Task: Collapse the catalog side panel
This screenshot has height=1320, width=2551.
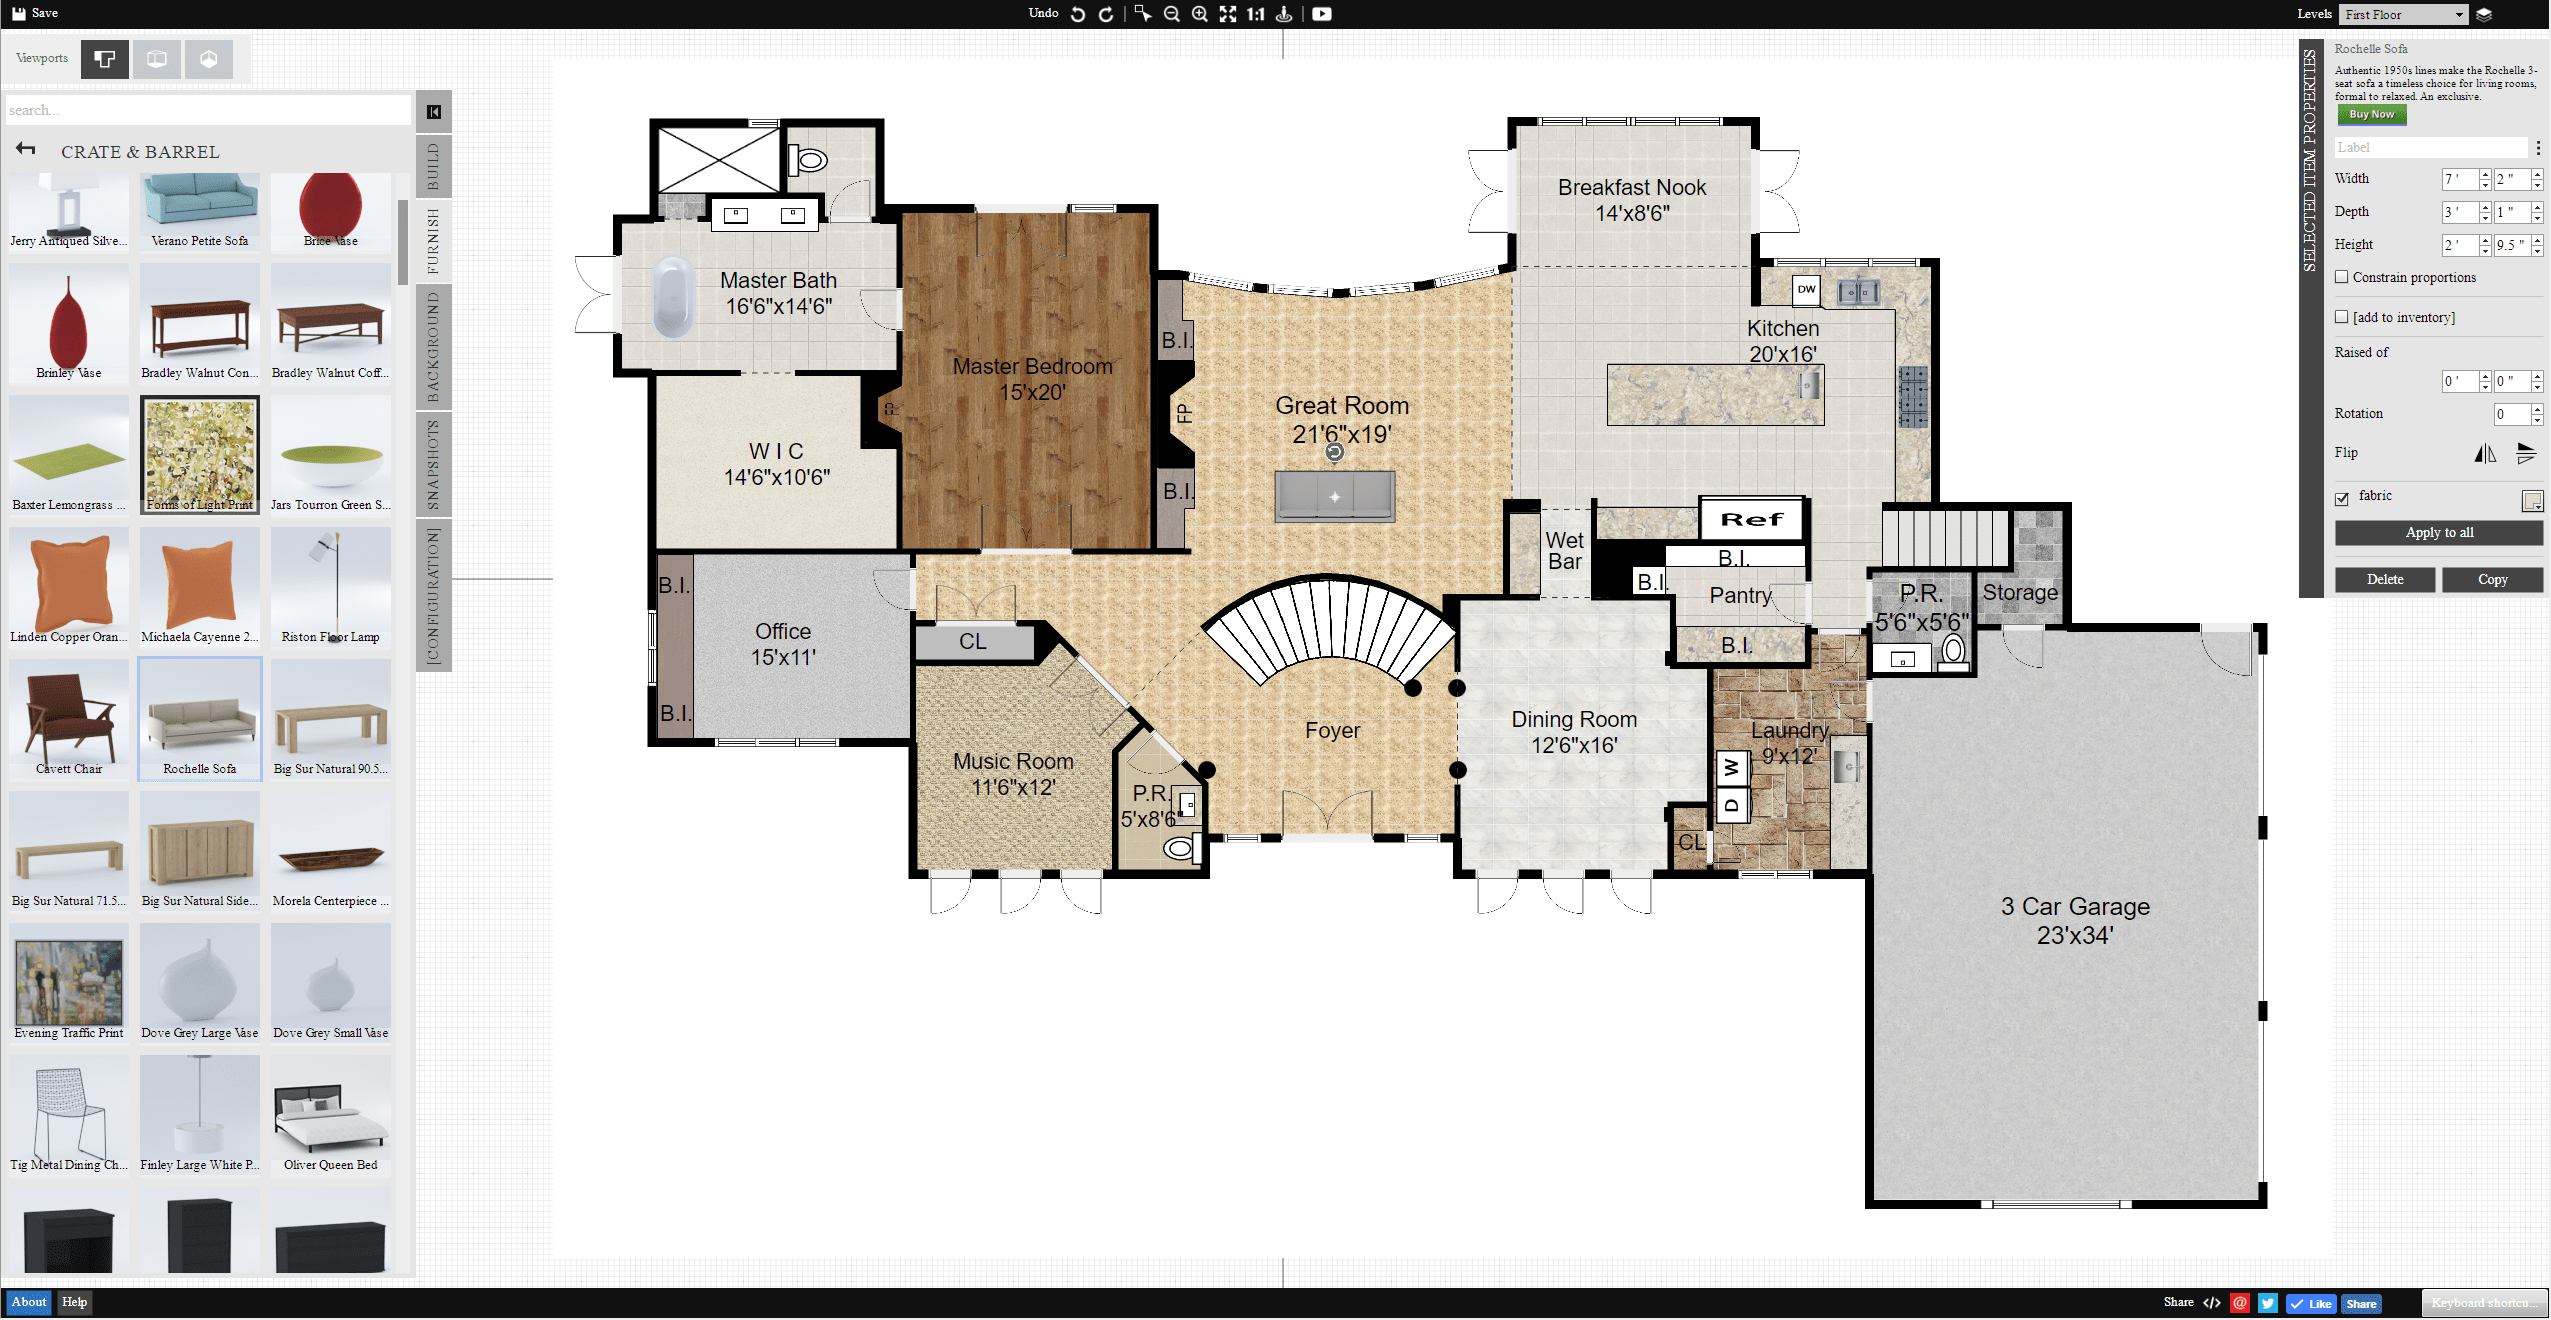Action: (x=434, y=112)
